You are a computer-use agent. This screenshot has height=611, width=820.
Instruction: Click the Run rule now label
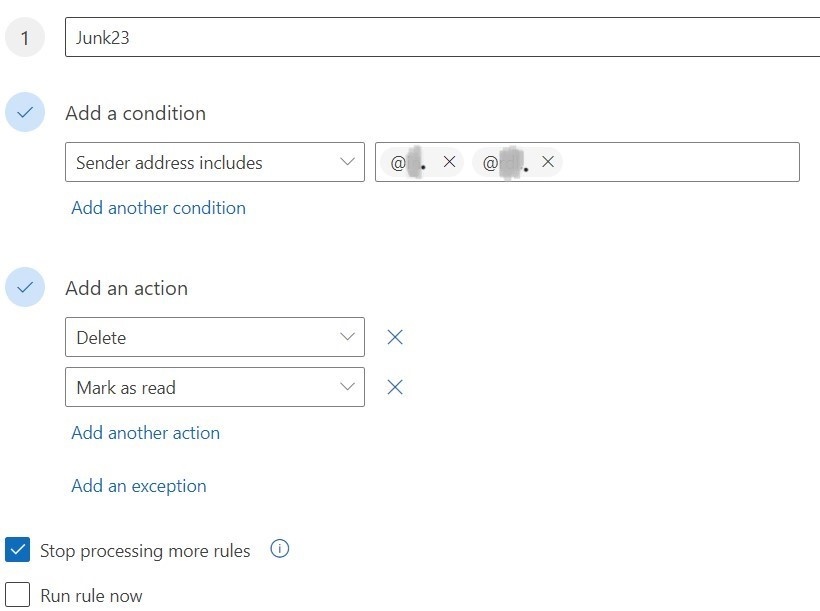(x=92, y=596)
